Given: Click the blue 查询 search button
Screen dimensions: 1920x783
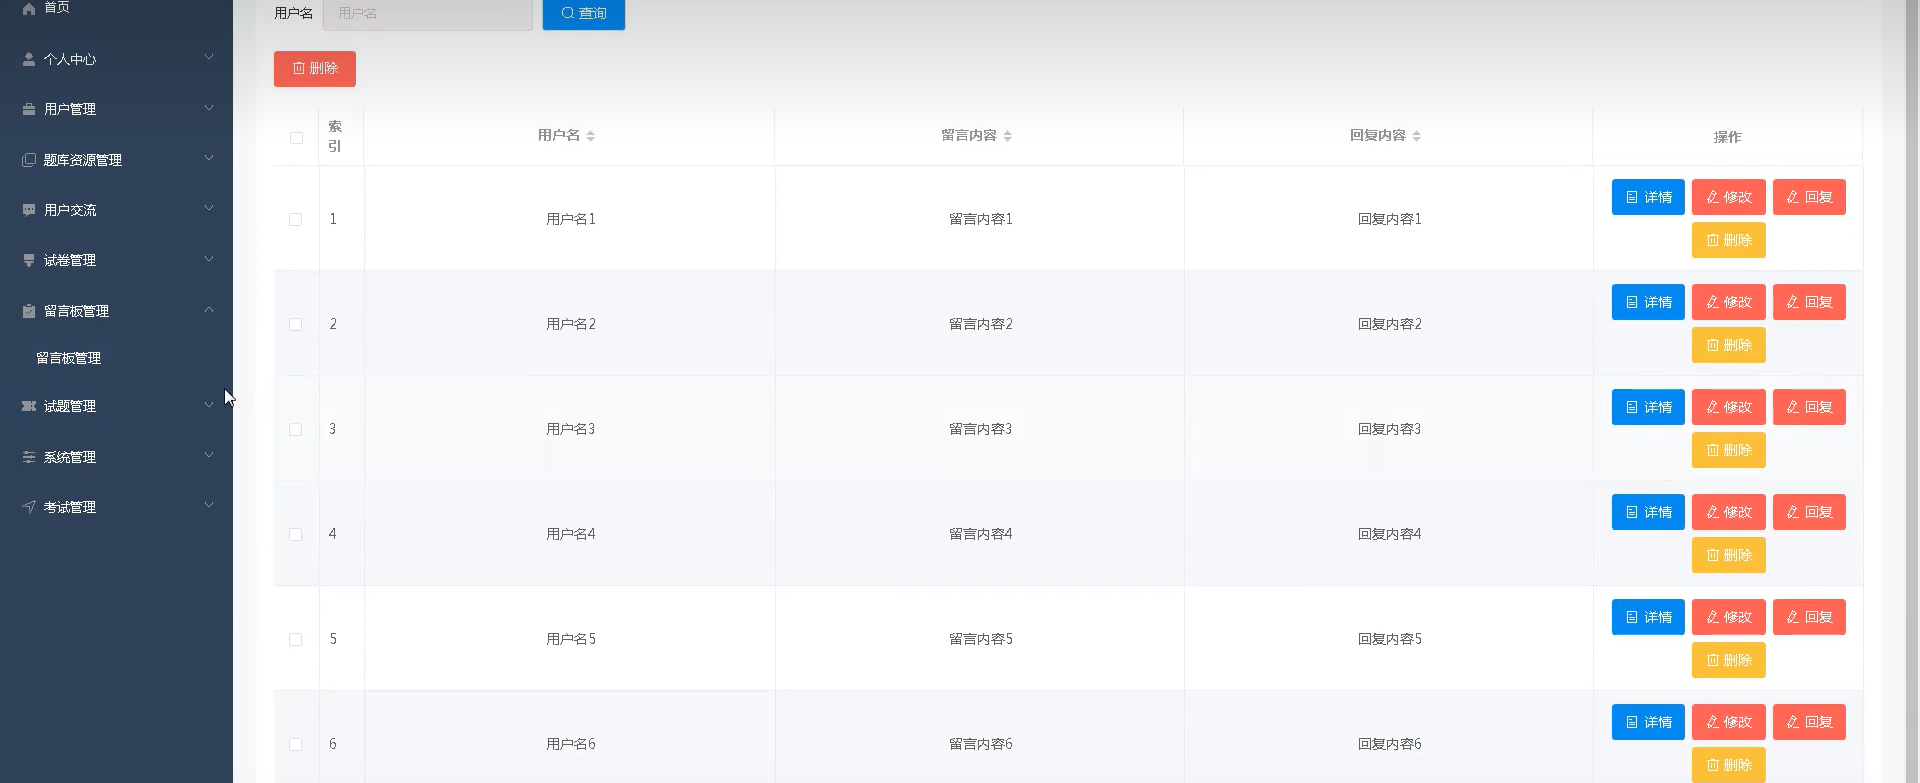Looking at the screenshot, I should coord(584,14).
